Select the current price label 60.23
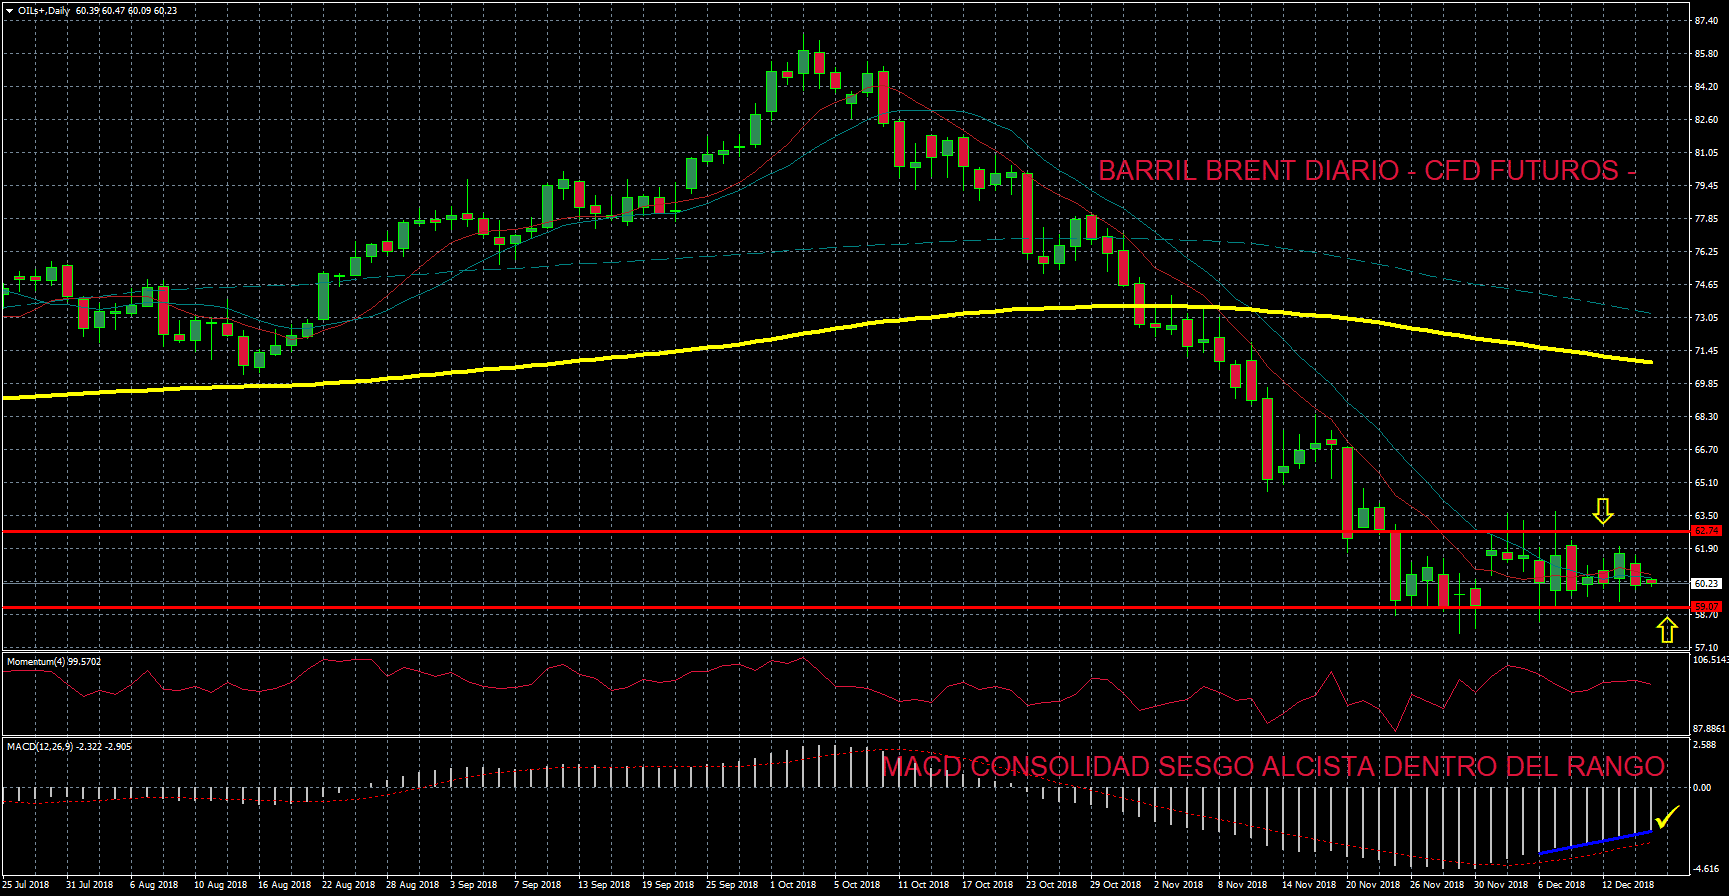 (1706, 583)
